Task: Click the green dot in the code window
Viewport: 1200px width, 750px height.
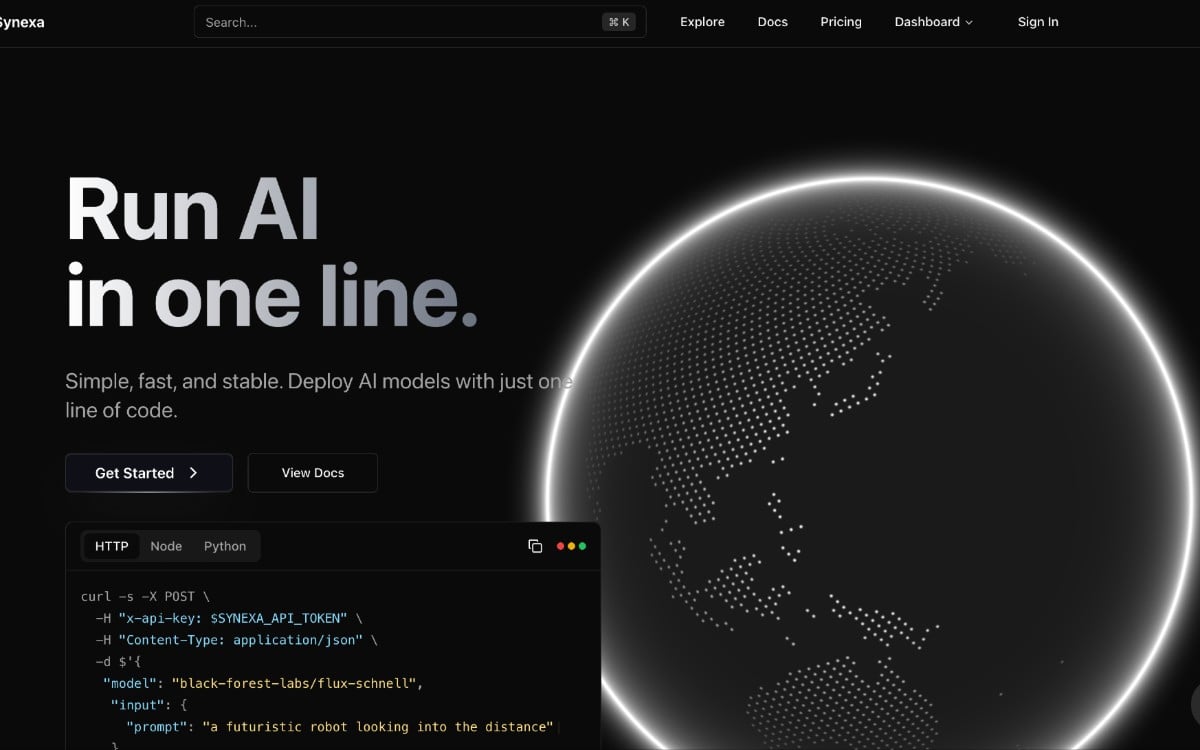Action: [582, 546]
